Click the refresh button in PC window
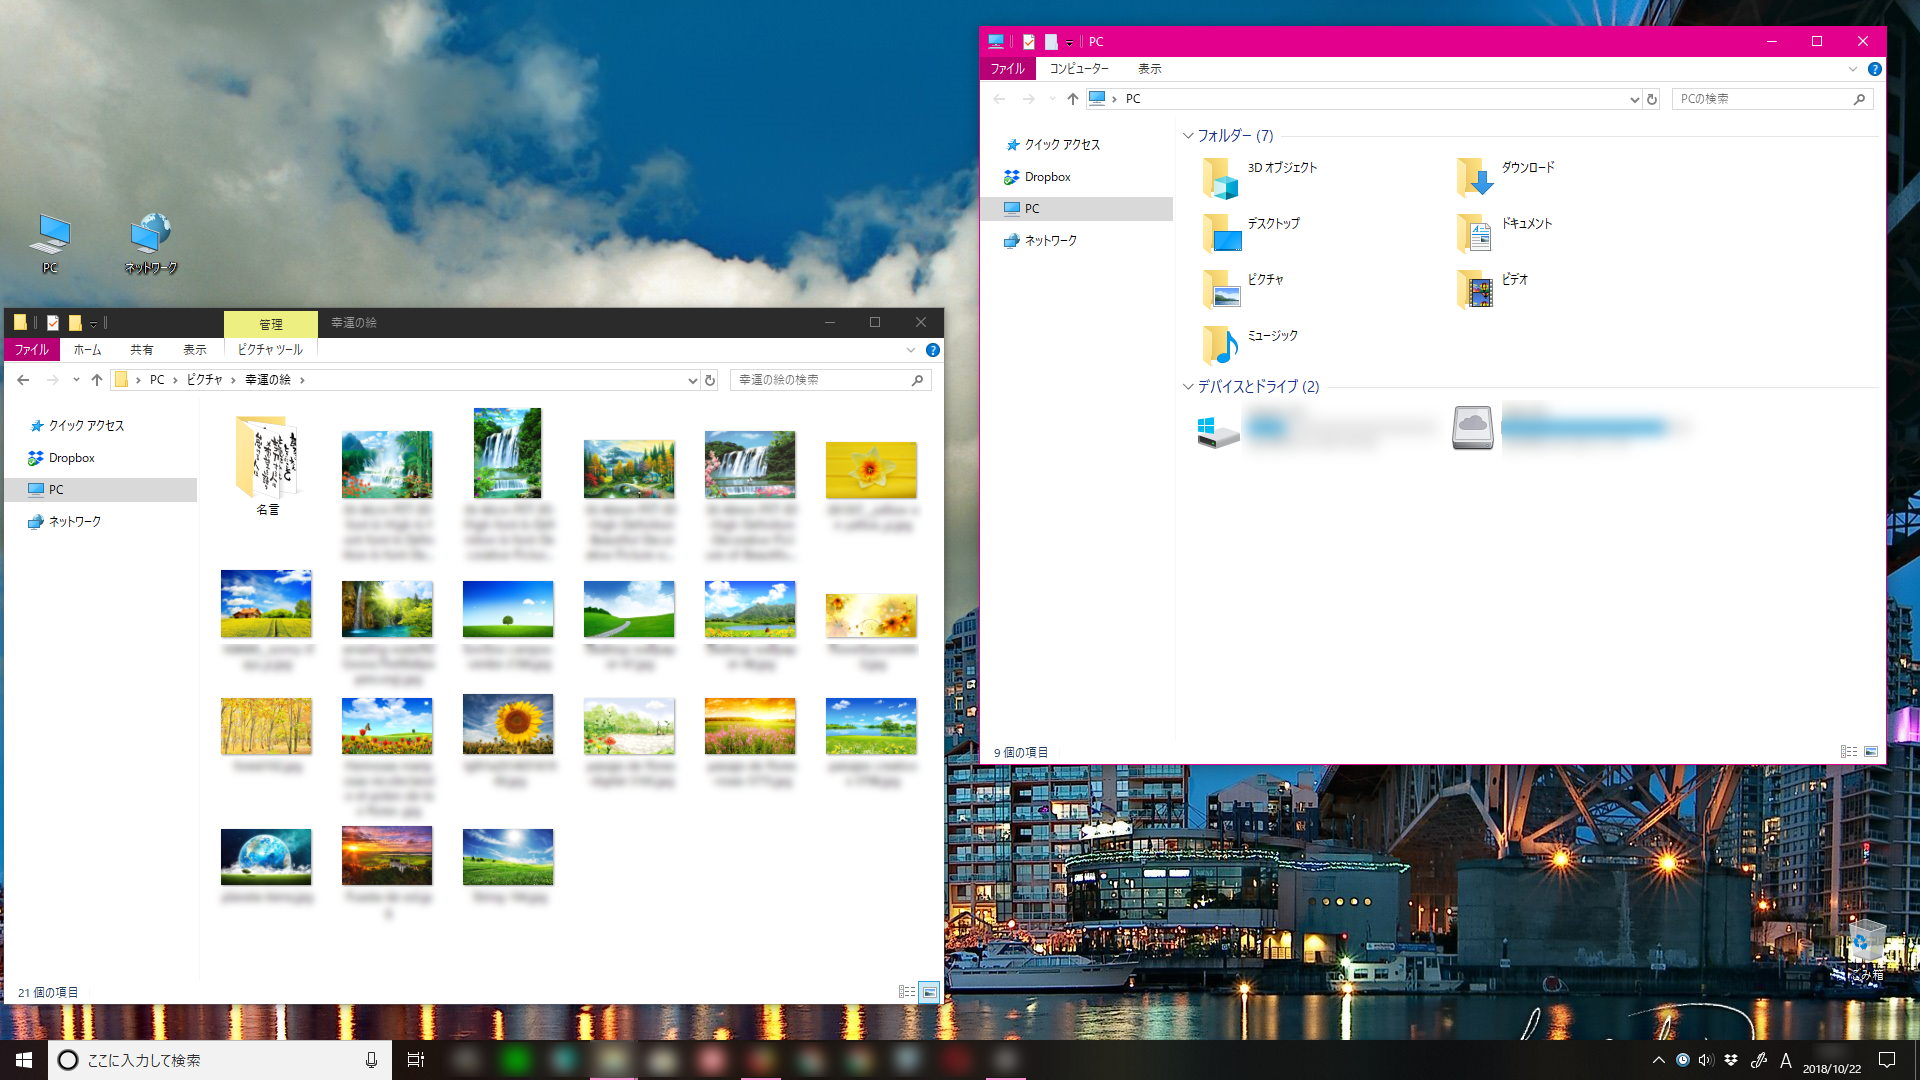1920x1080 pixels. (1652, 99)
